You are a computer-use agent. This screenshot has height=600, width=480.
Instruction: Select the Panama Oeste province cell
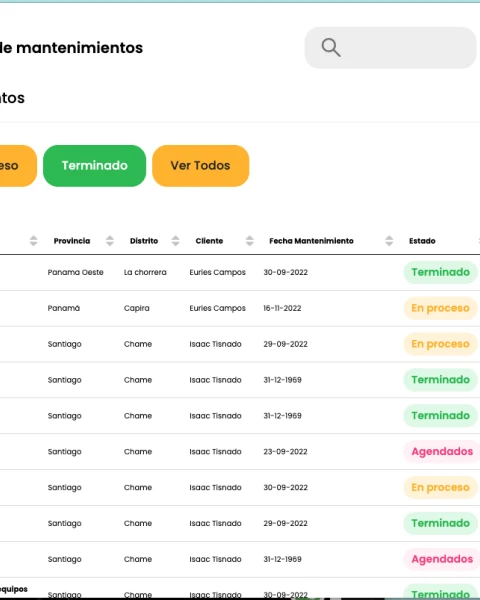click(x=75, y=272)
